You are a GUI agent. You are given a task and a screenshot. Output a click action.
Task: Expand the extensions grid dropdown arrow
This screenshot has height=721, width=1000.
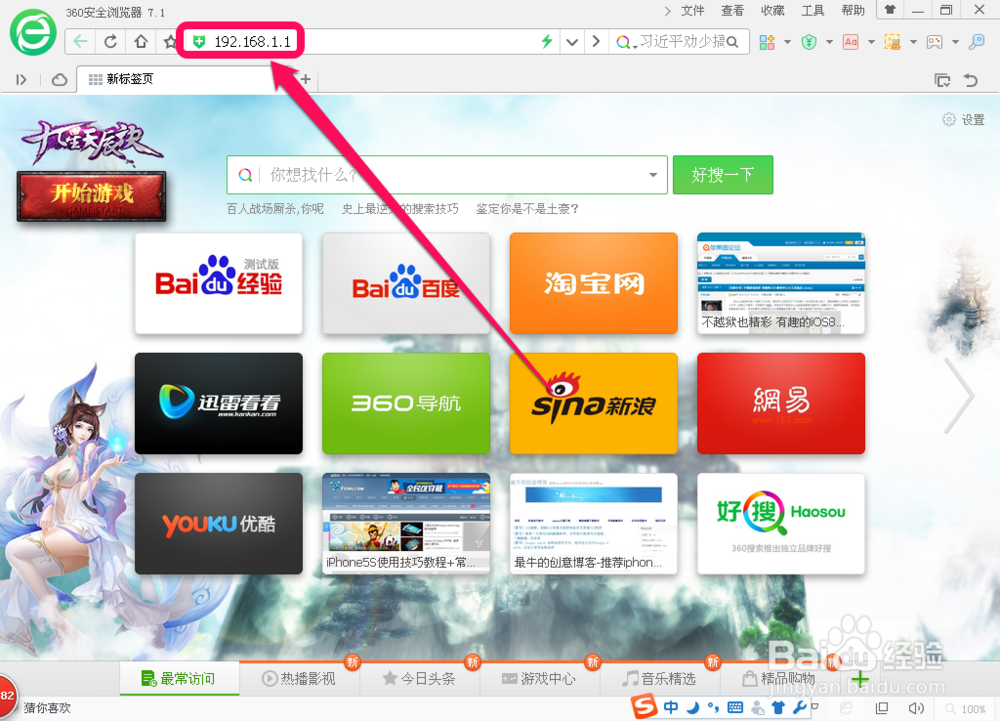click(787, 42)
